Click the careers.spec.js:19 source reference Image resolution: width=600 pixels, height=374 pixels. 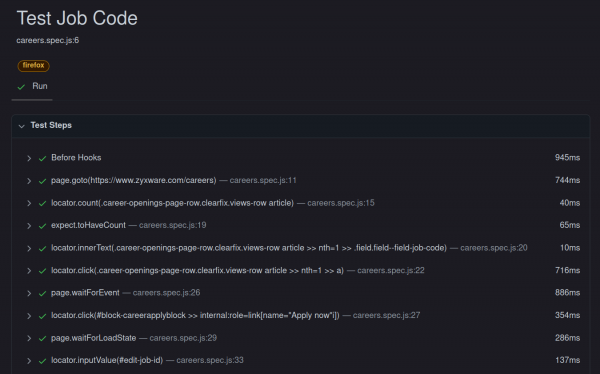pos(173,225)
